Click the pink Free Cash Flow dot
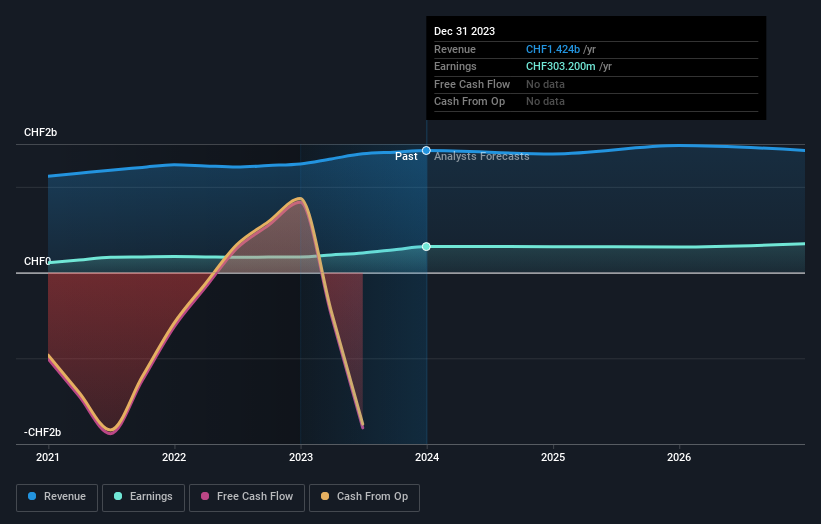821x524 pixels. pos(205,496)
